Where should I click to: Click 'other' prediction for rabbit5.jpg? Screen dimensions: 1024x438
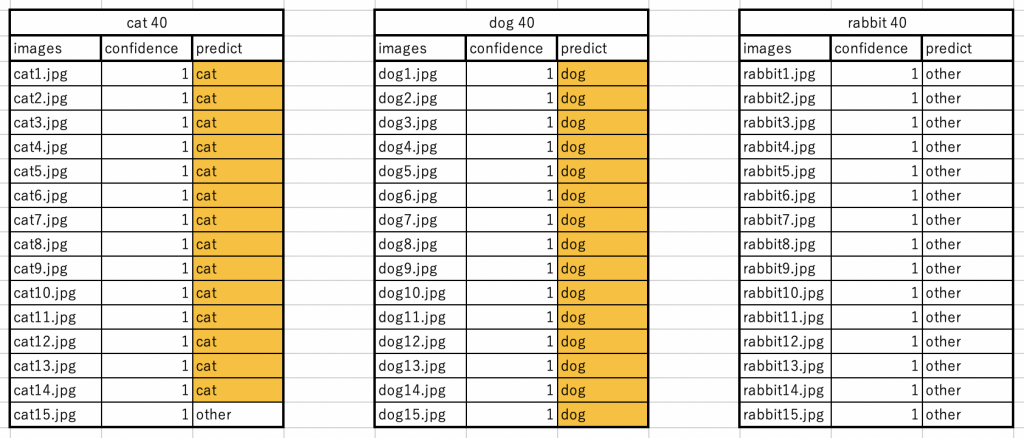[966, 171]
